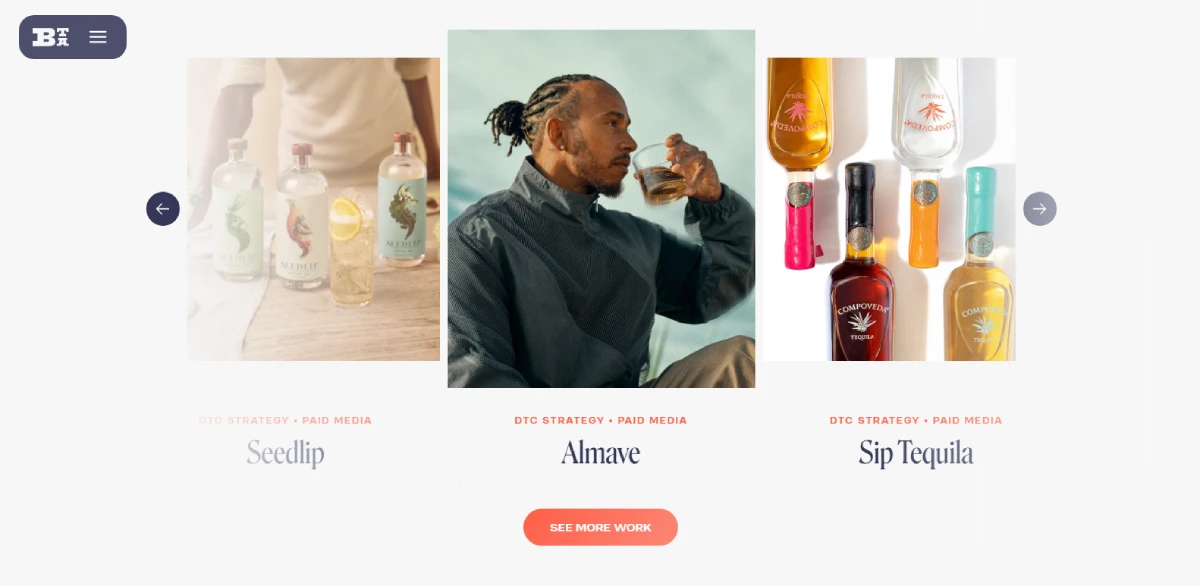Viewport: 1200px width, 586px height.
Task: Click the Almave project title
Action: tap(601, 453)
